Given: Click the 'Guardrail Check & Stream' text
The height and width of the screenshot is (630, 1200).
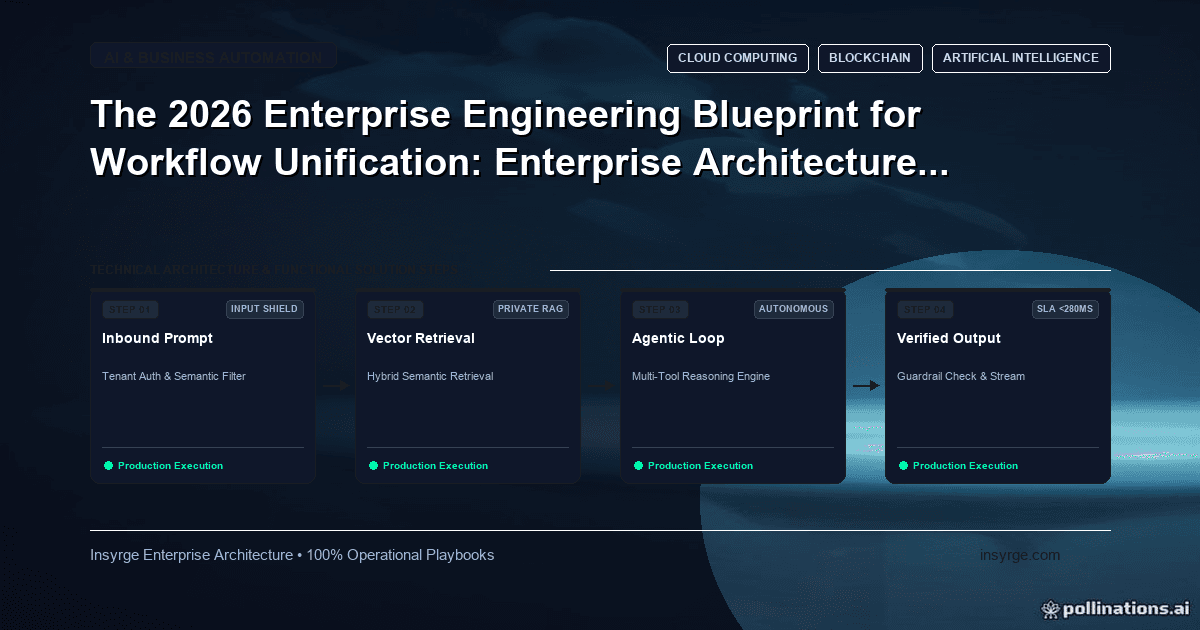Looking at the screenshot, I should 961,376.
